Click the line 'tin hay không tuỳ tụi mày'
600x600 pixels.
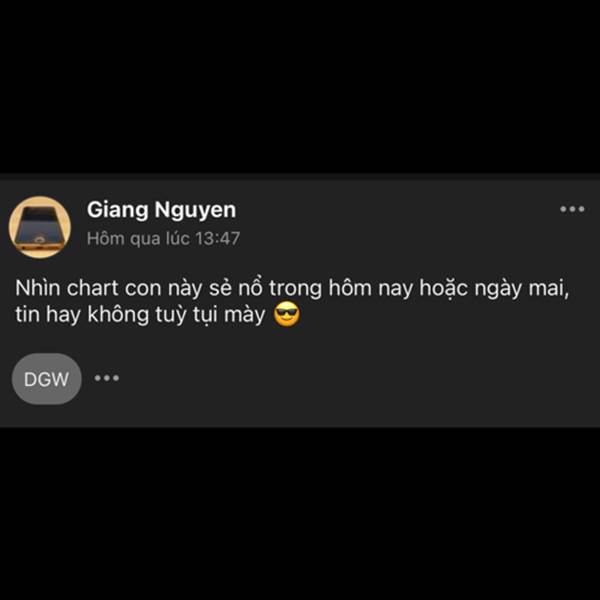point(140,315)
